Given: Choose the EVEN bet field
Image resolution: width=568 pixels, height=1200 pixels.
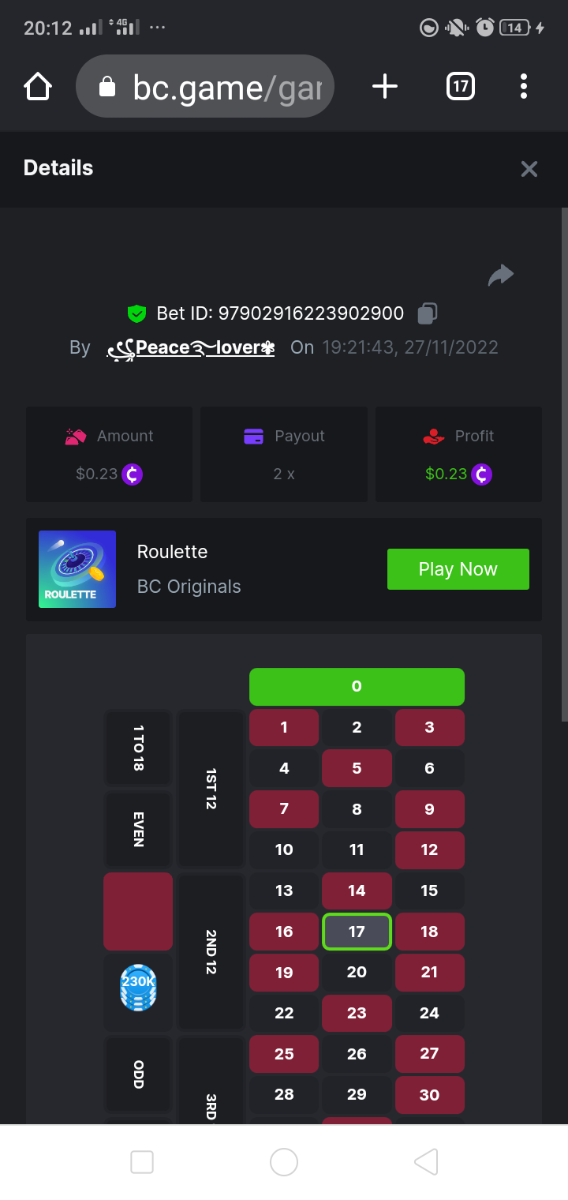Looking at the screenshot, I should [x=138, y=829].
